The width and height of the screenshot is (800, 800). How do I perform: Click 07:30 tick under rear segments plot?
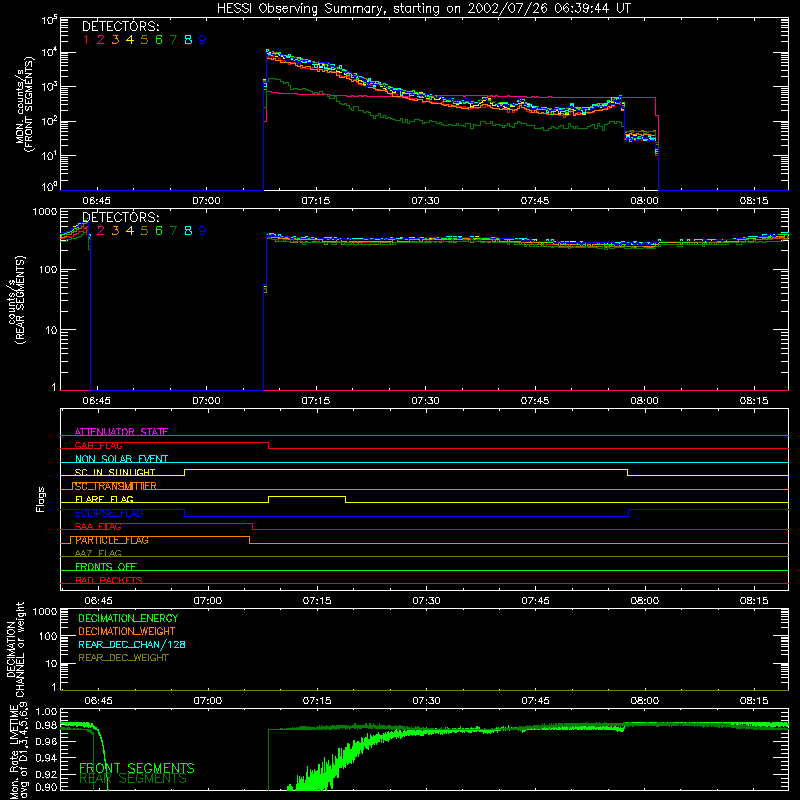pyautogui.click(x=425, y=401)
